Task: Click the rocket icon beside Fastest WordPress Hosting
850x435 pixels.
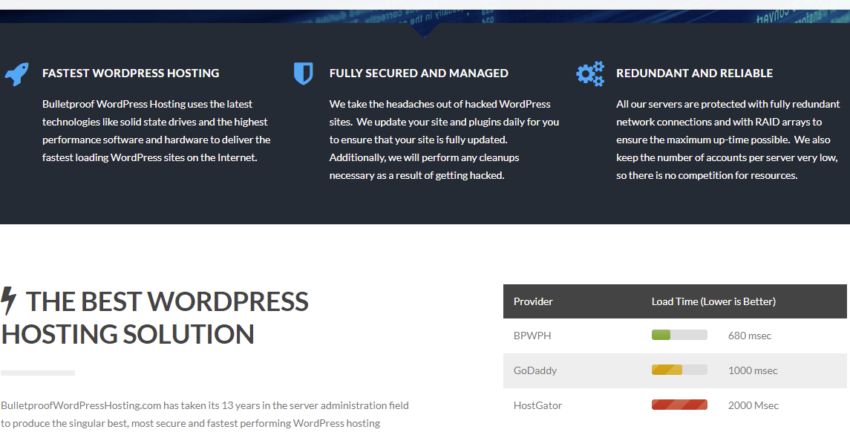Action: [x=17, y=74]
